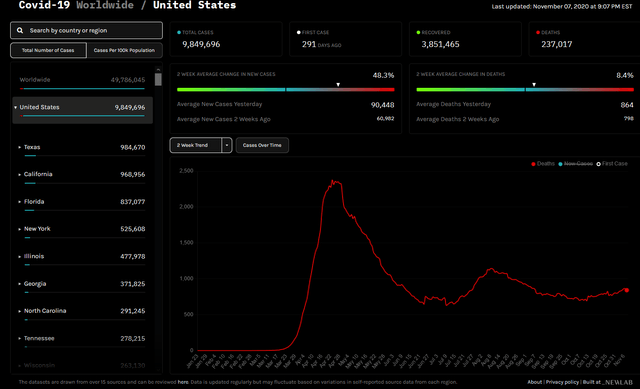Image resolution: width=640 pixels, height=389 pixels.
Task: Expand the Florida arrow
Action: [x=20, y=202]
